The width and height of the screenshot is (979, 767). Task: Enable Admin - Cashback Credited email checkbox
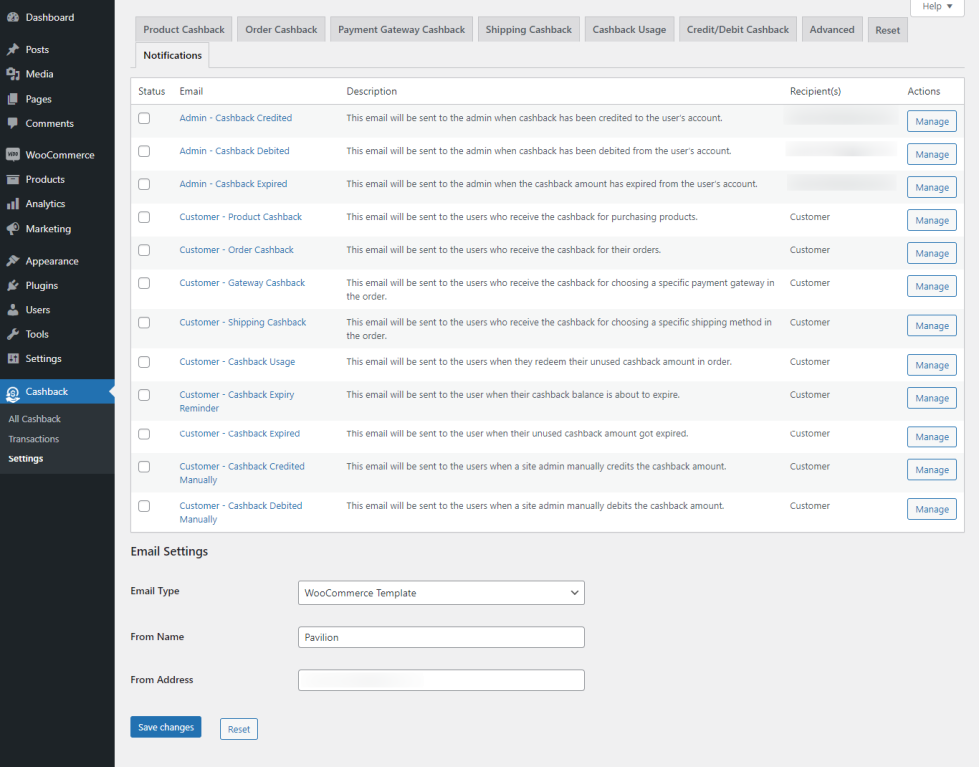coord(144,118)
